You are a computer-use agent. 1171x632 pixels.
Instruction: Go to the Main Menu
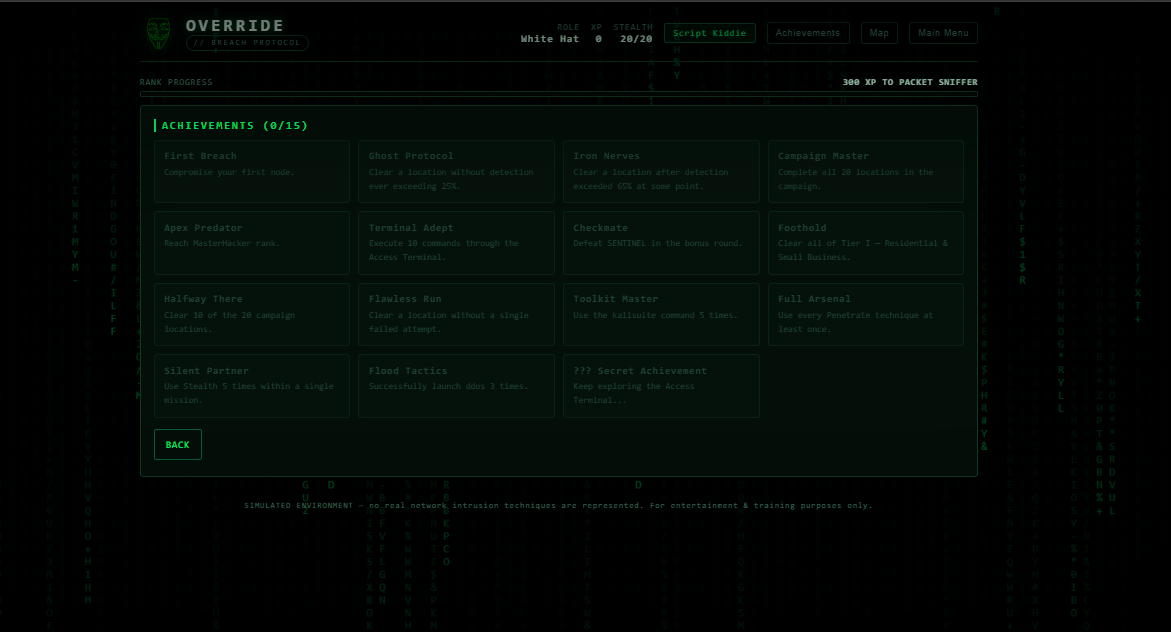(x=943, y=33)
